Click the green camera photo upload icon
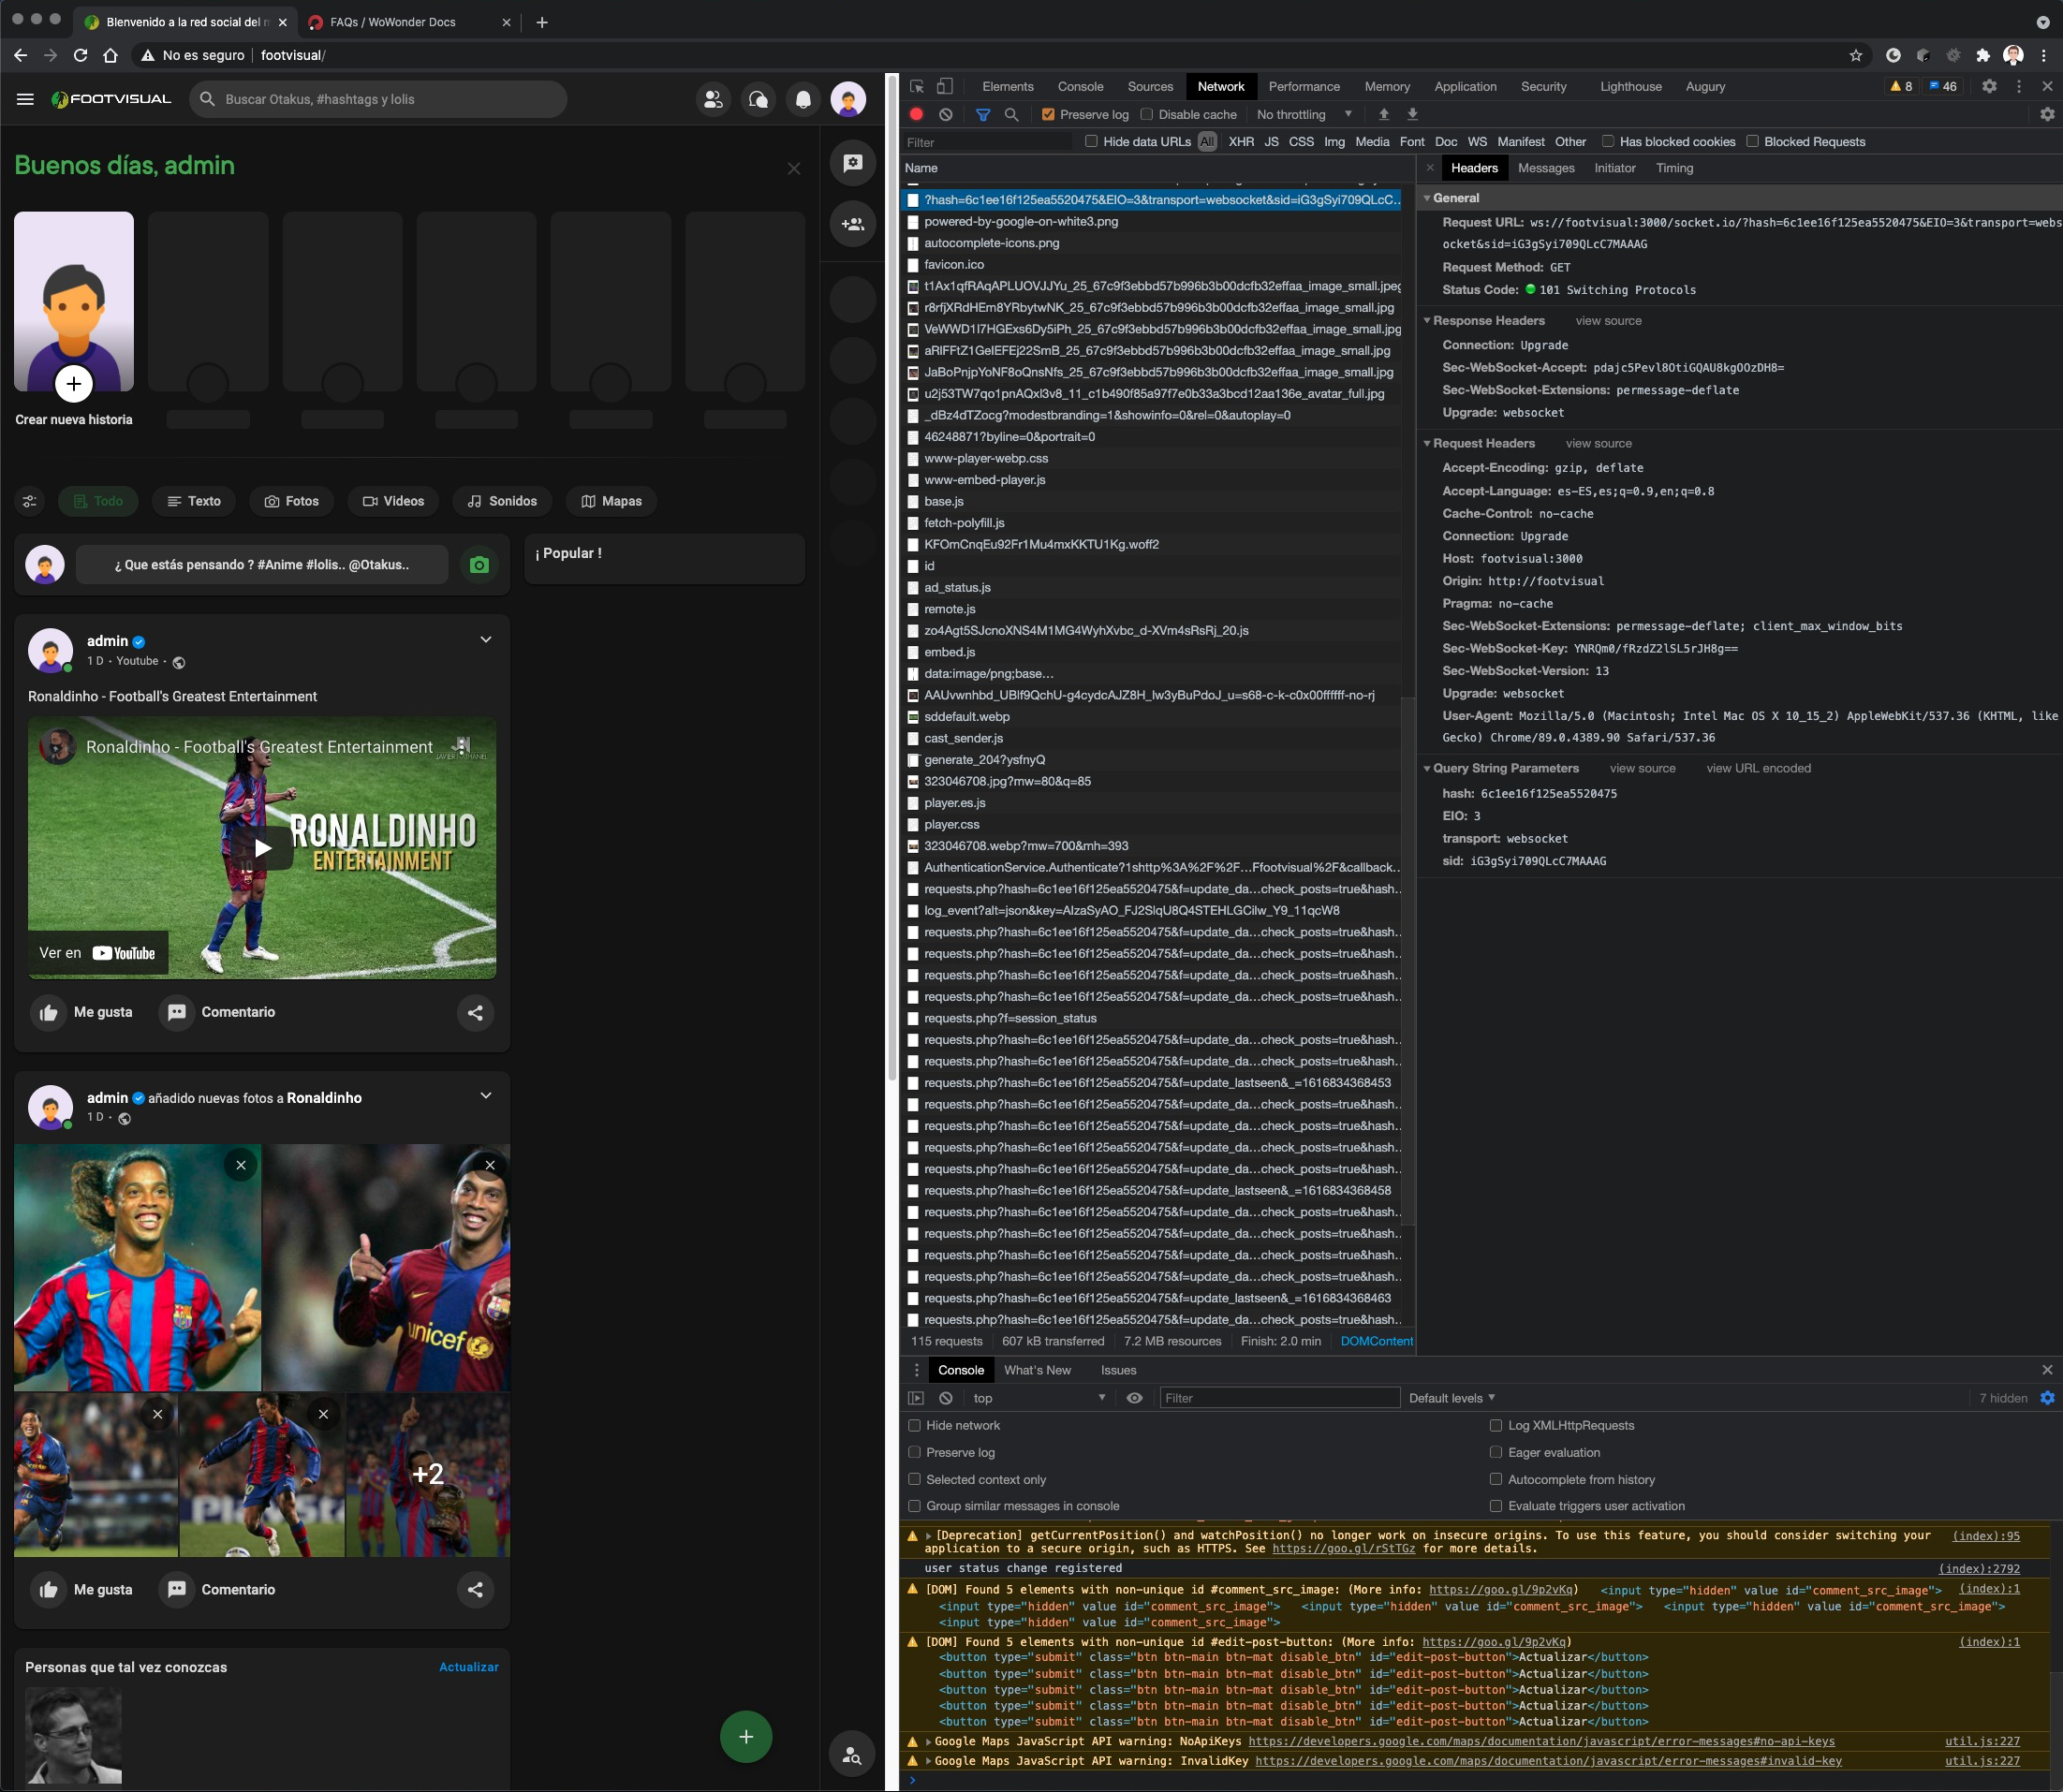The image size is (2063, 1792). click(x=479, y=565)
